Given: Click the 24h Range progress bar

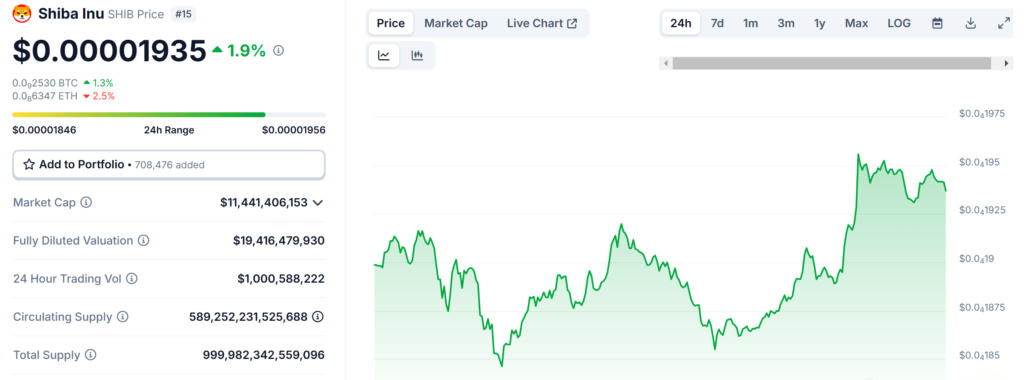Looking at the screenshot, I should coord(168,115).
